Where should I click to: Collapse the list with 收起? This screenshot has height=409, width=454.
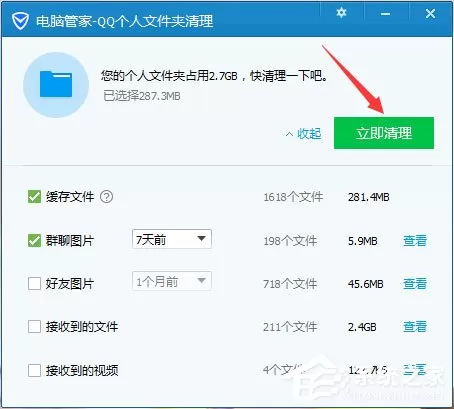[x=304, y=134]
